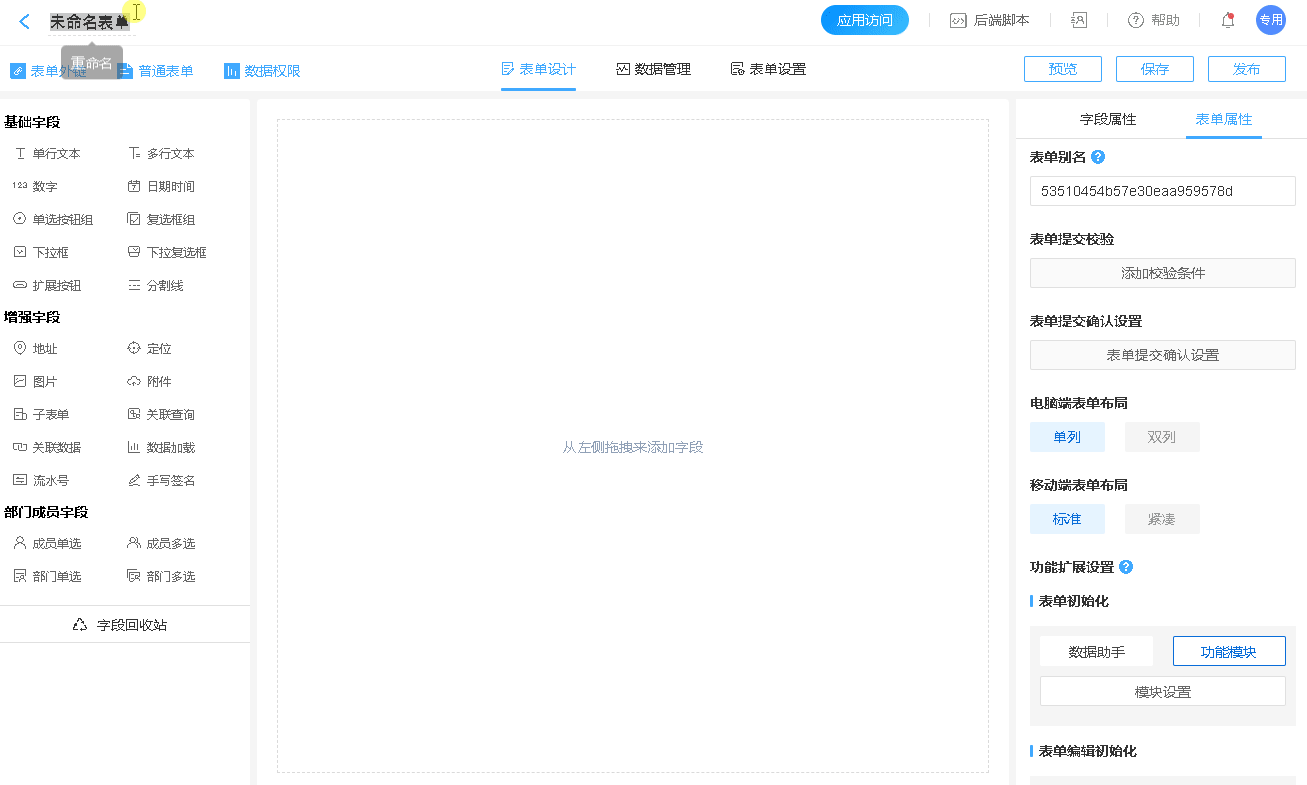1307x785 pixels.
Task: Click 添加校验条件 button
Action: (1162, 273)
